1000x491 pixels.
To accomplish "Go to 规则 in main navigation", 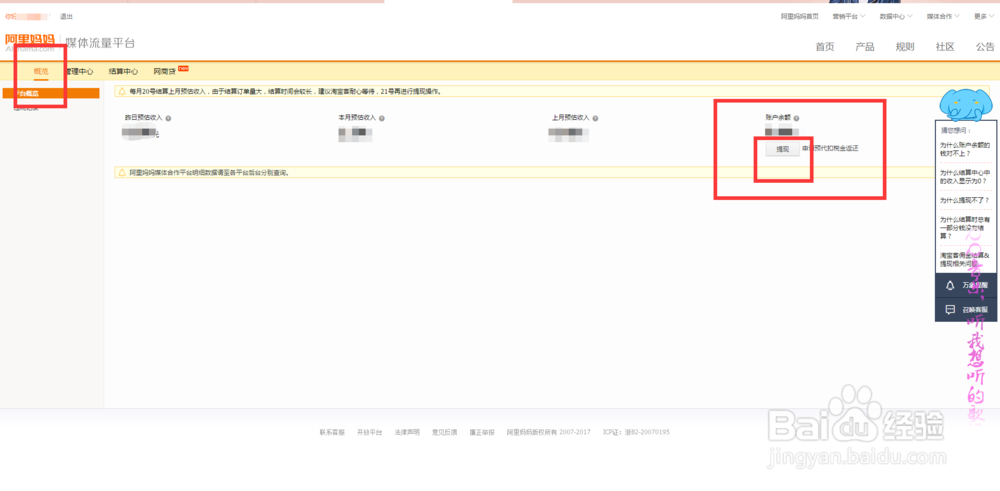I will pyautogui.click(x=905, y=47).
